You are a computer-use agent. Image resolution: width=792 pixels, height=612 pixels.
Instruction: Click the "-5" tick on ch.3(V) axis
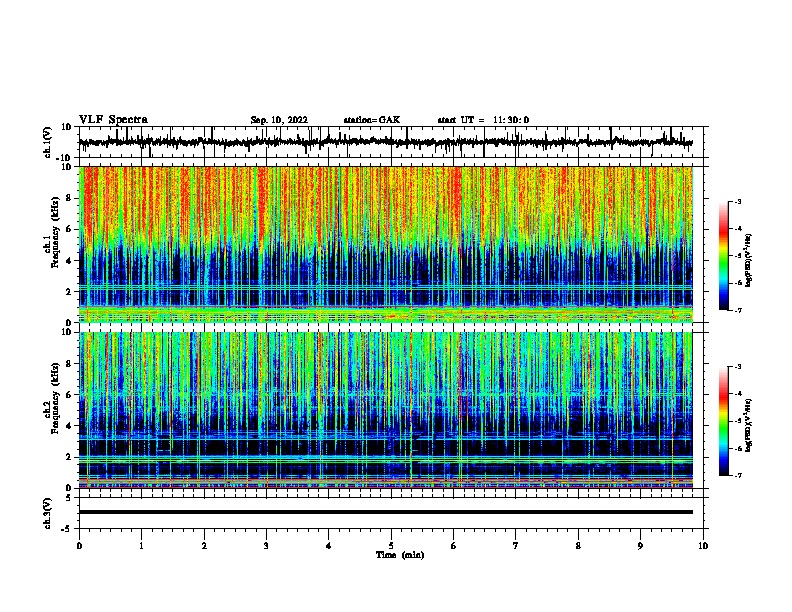(x=68, y=529)
